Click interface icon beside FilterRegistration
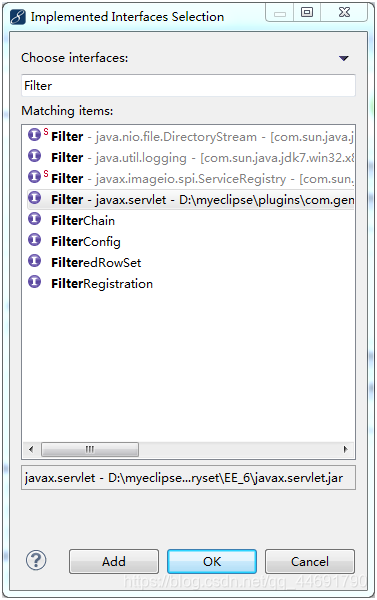 pos(34,282)
